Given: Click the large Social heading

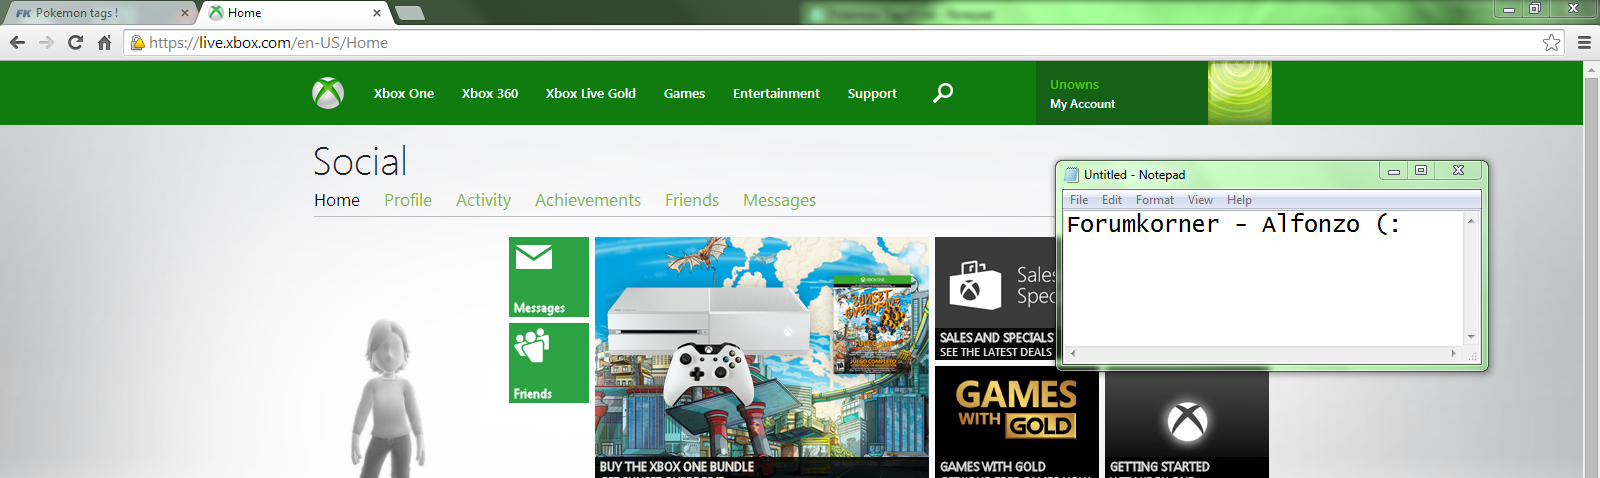Looking at the screenshot, I should point(360,161).
